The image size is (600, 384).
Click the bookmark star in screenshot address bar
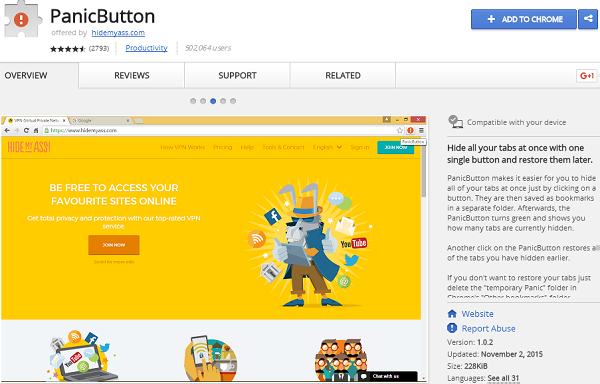[x=400, y=130]
